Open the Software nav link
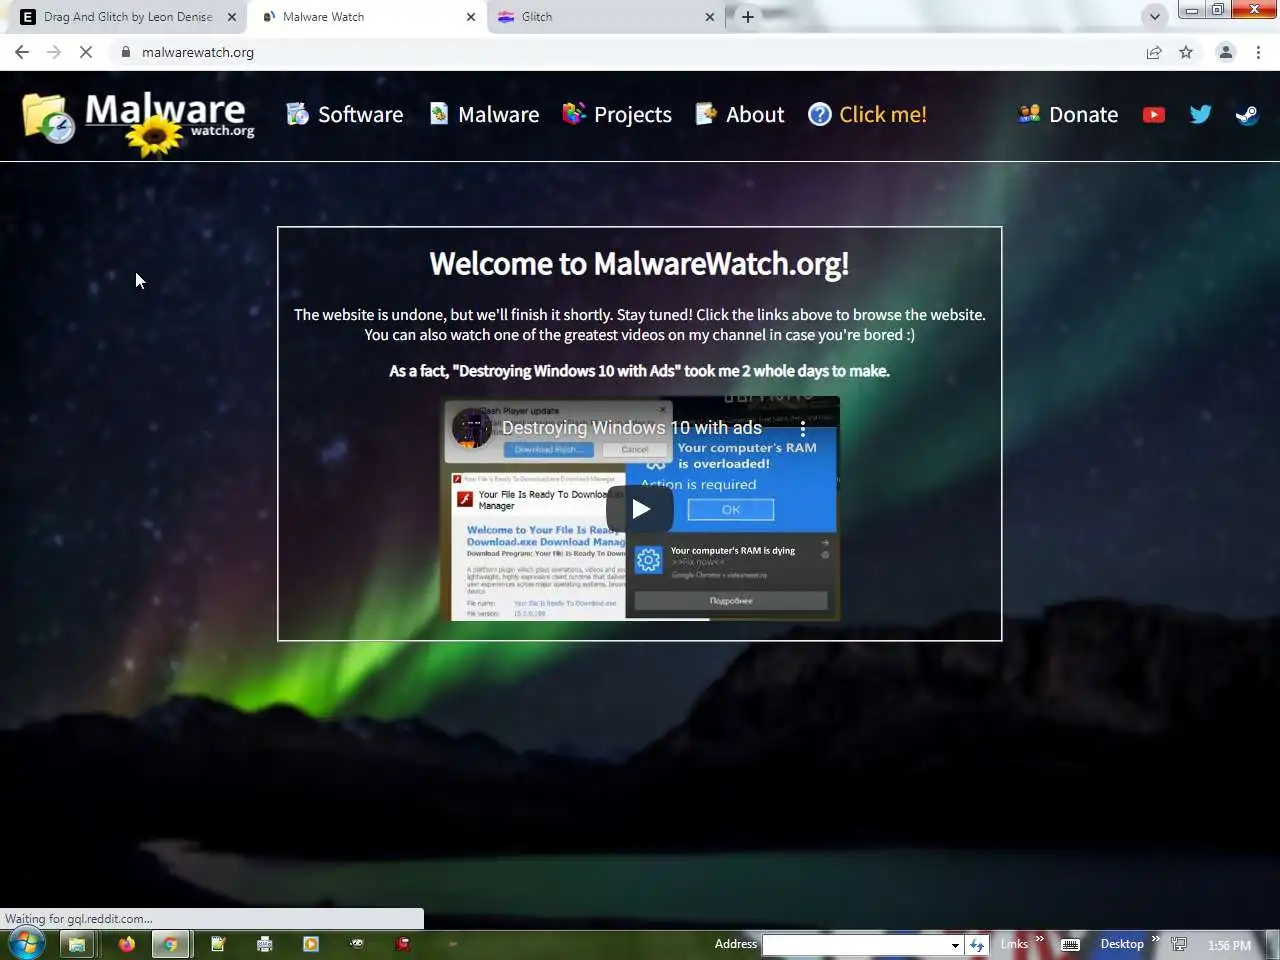This screenshot has height=960, width=1280. point(344,114)
